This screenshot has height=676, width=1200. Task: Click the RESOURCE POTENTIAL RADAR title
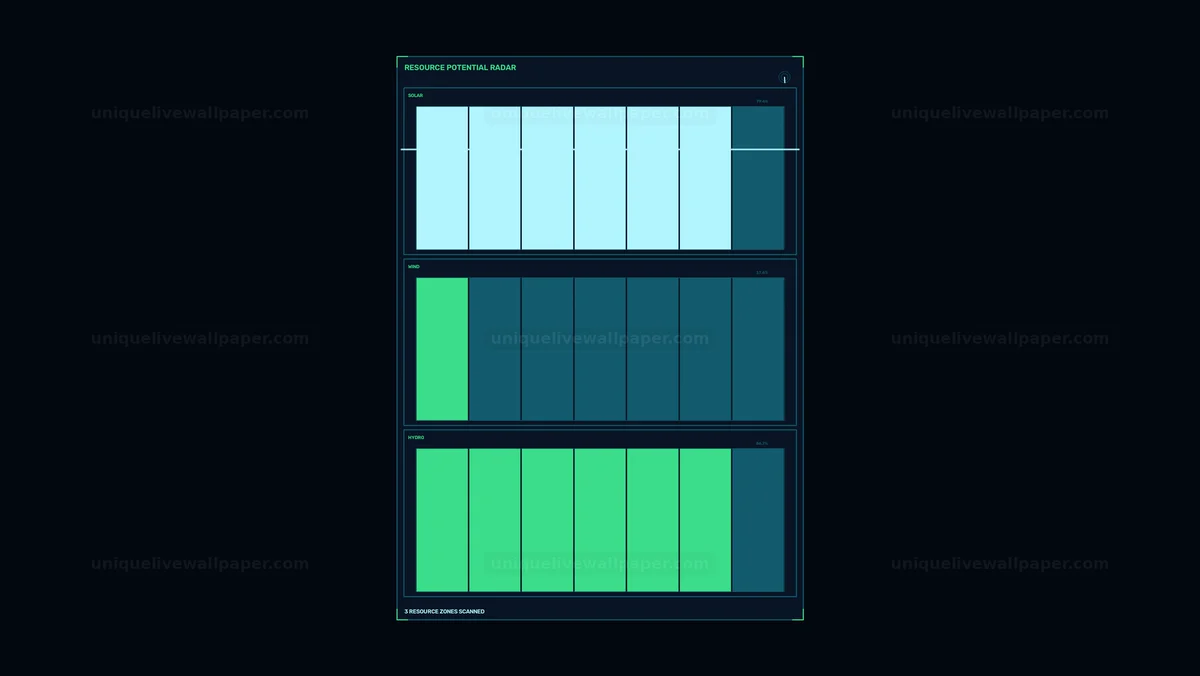click(x=460, y=68)
